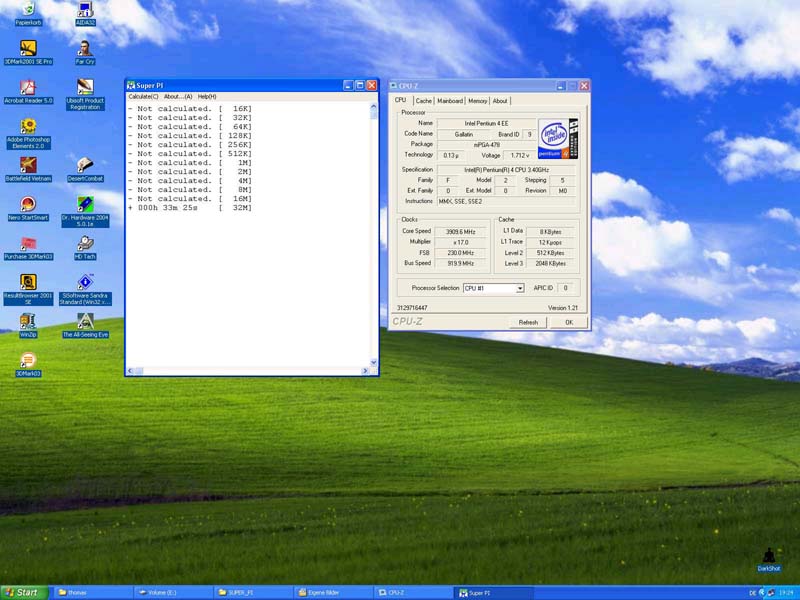Click the CPU-Z title bar icon
The width and height of the screenshot is (800, 600).
pos(393,86)
